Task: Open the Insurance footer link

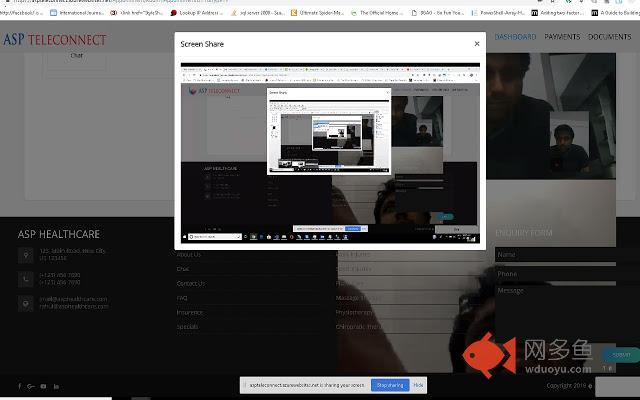Action: pos(189,312)
